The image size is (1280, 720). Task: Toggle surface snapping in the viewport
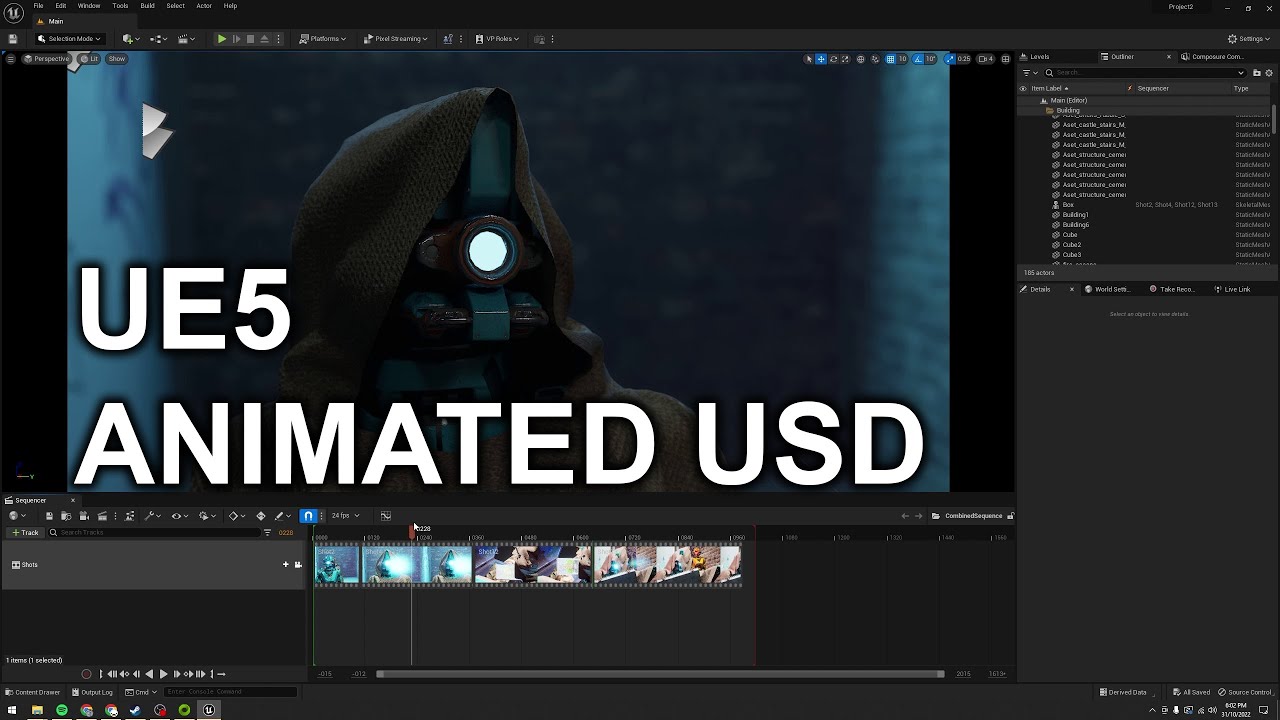tap(875, 59)
